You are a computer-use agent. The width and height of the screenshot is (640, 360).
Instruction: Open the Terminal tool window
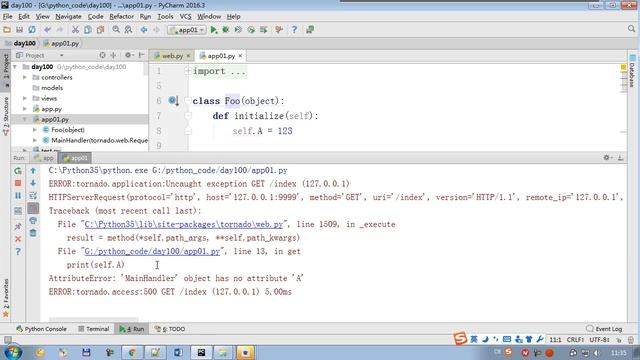(93, 329)
